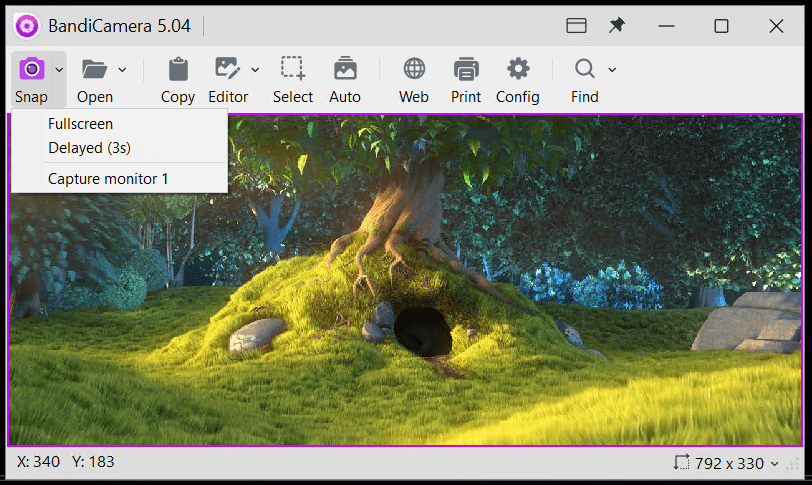Click the Print icon
Viewport: 812px width, 485px height.
coord(466,69)
